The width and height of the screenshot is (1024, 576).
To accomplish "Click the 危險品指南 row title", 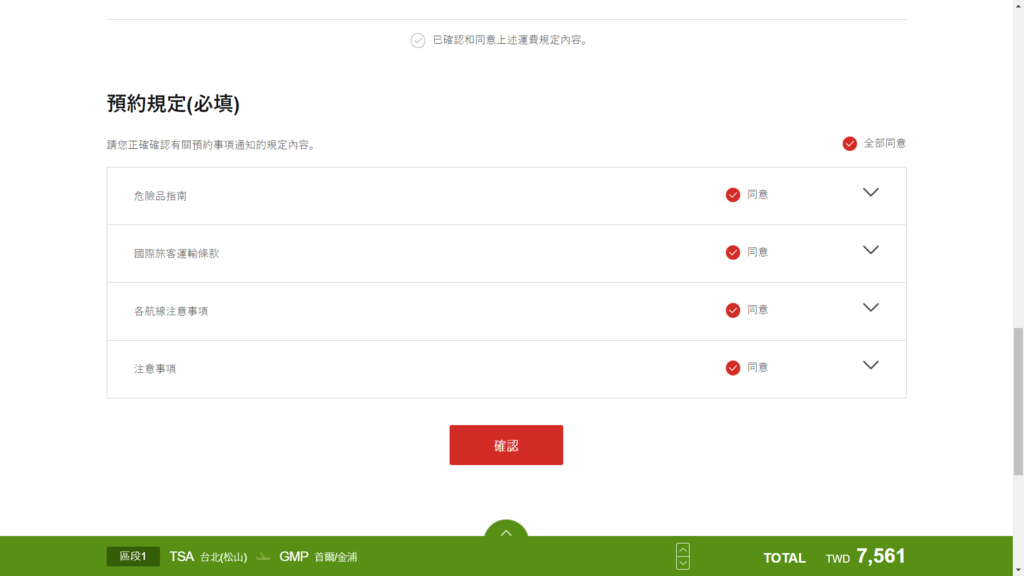I will pyautogui.click(x=161, y=196).
